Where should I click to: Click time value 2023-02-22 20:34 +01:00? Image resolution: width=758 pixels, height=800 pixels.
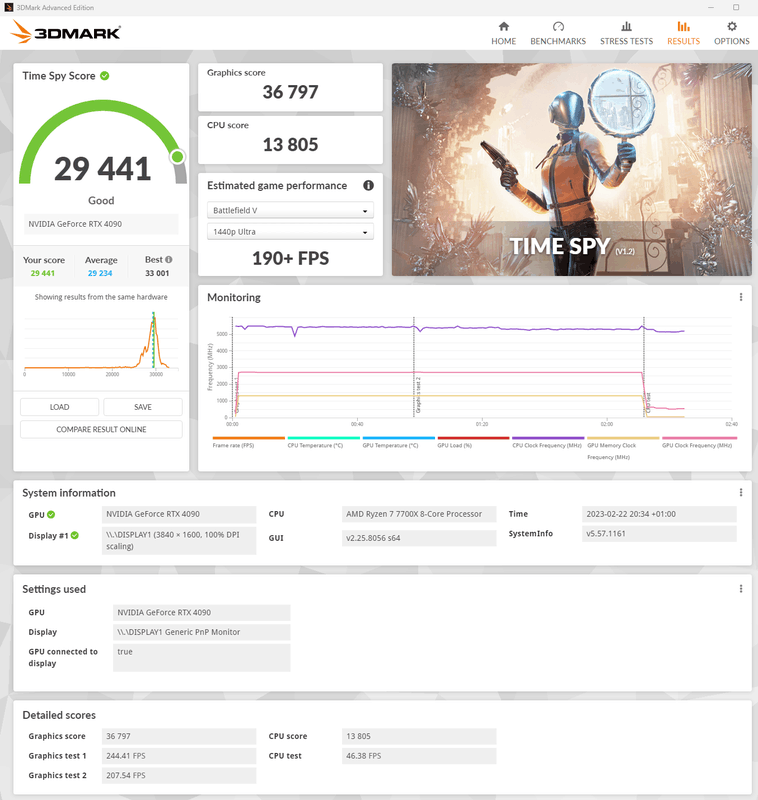[x=659, y=514]
